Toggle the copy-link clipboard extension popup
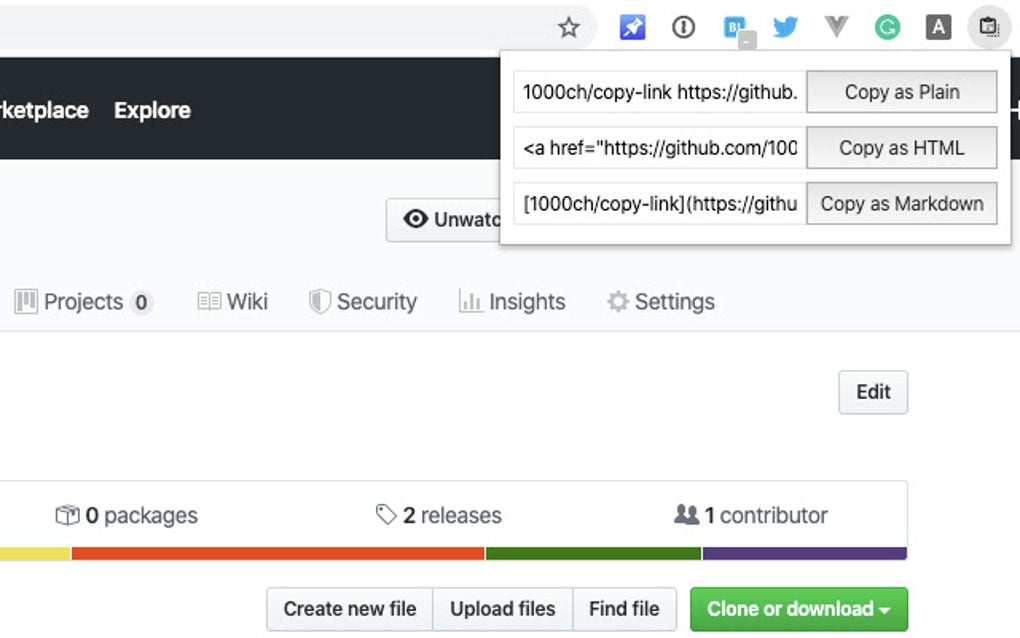The width and height of the screenshot is (1020, 638). pos(989,27)
